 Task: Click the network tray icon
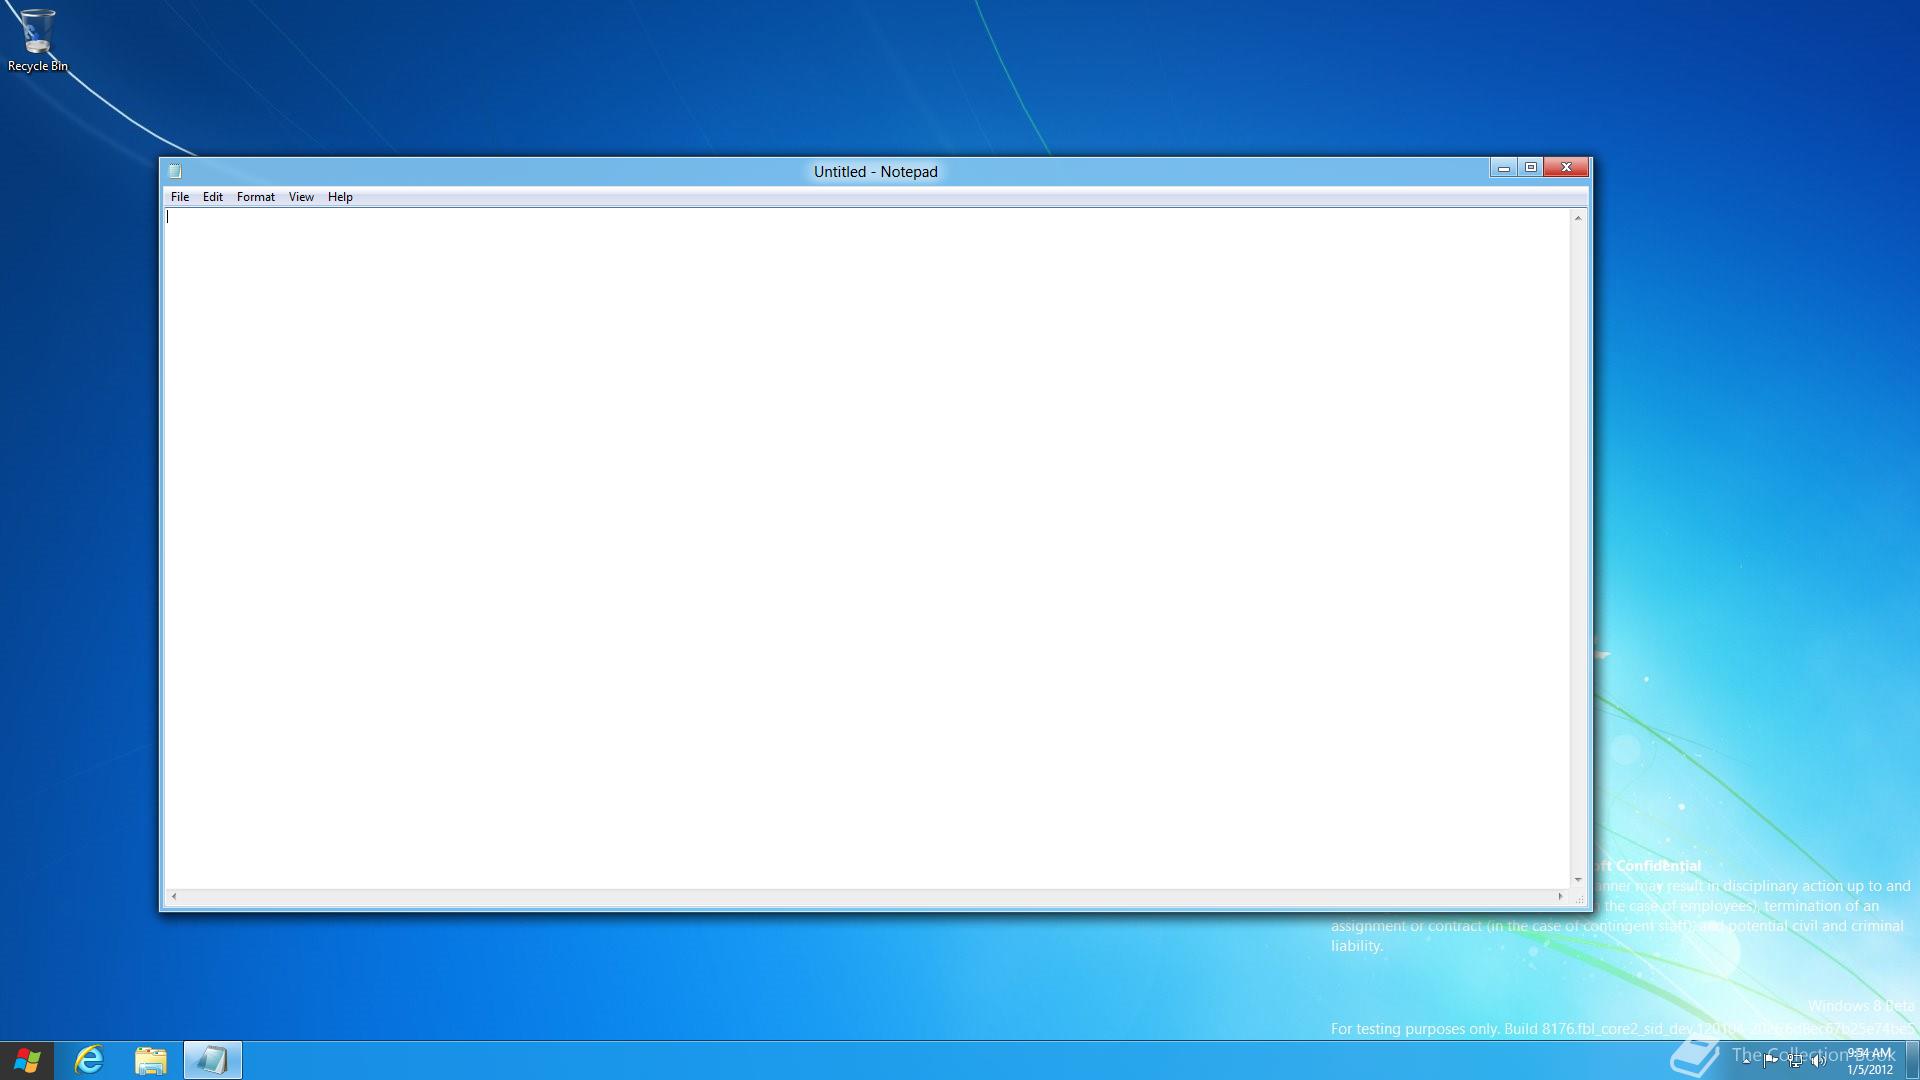1795,1061
